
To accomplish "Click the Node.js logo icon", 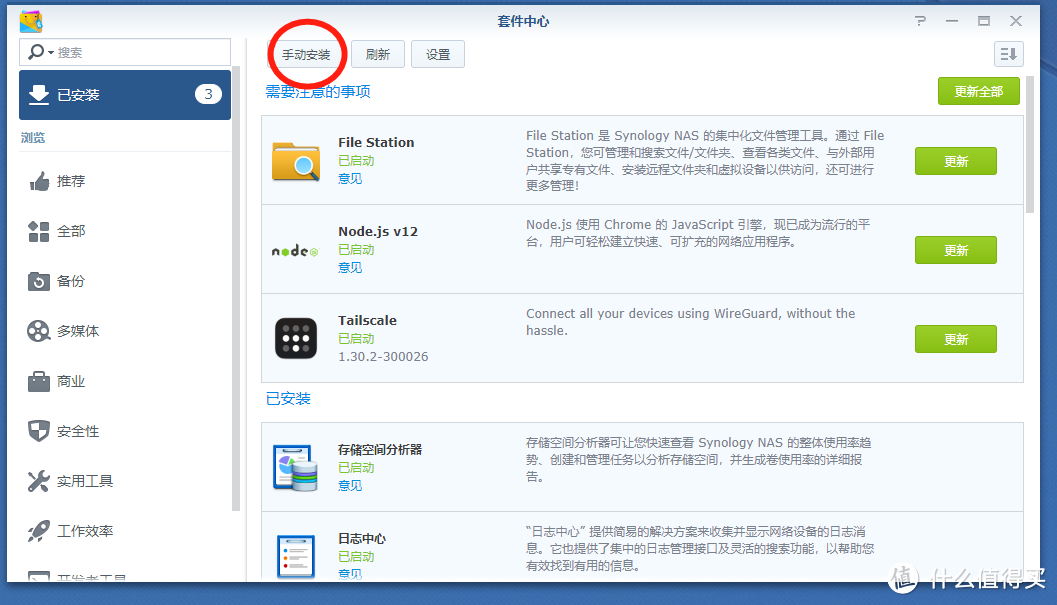I will click(x=295, y=251).
